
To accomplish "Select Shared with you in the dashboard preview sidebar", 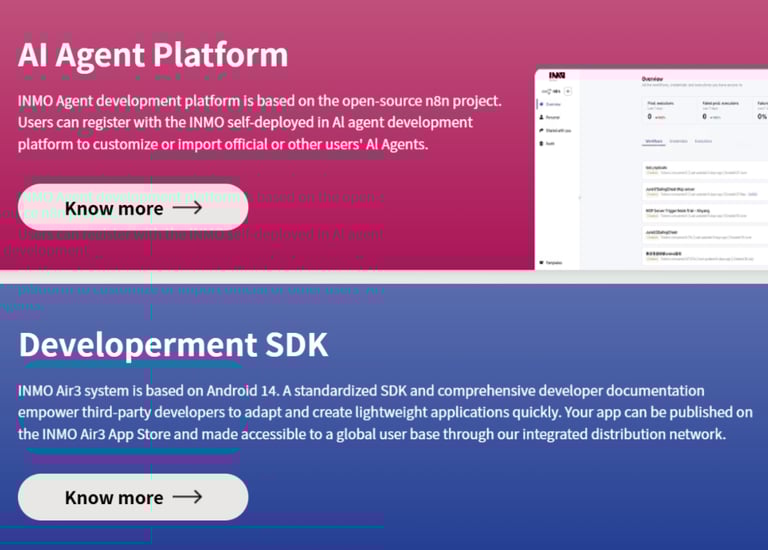I will (555, 131).
